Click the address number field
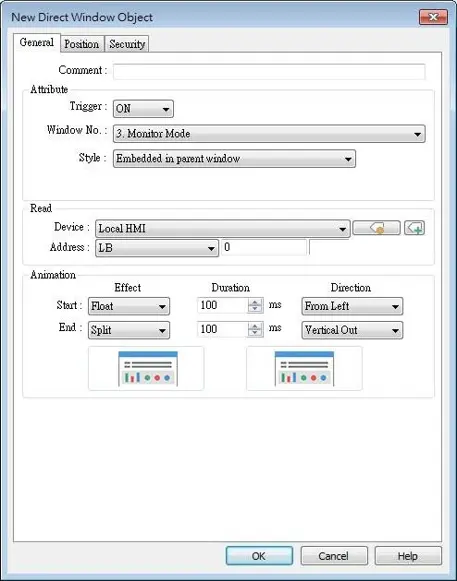The height and width of the screenshot is (581, 457). (264, 247)
